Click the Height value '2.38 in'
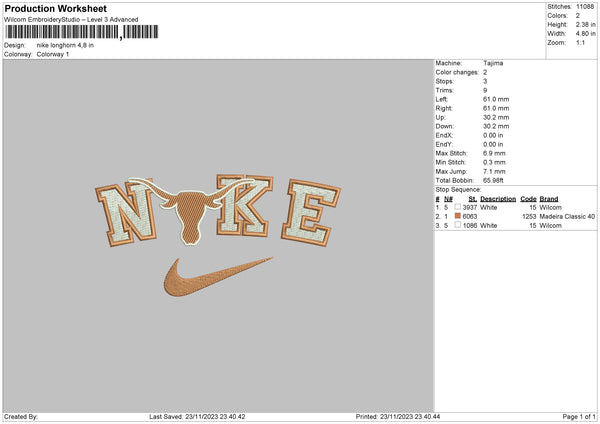Viewport: 600px width, 424px height. coord(585,24)
